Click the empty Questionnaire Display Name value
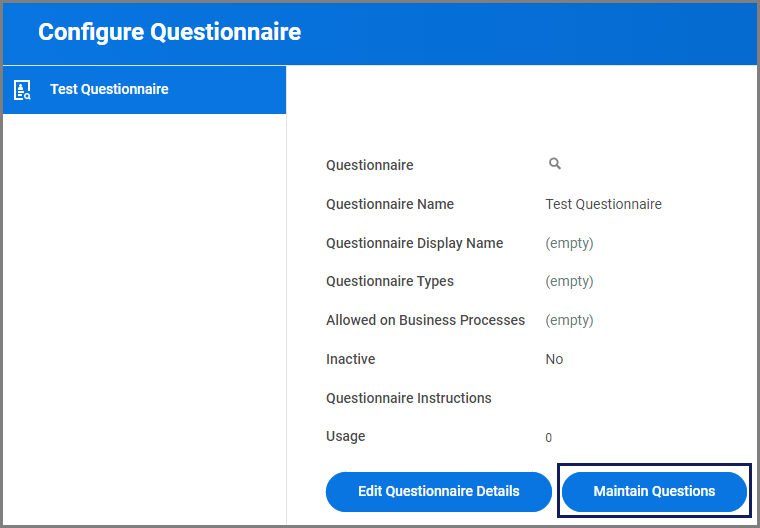Viewport: 760px width, 528px height. [x=569, y=243]
